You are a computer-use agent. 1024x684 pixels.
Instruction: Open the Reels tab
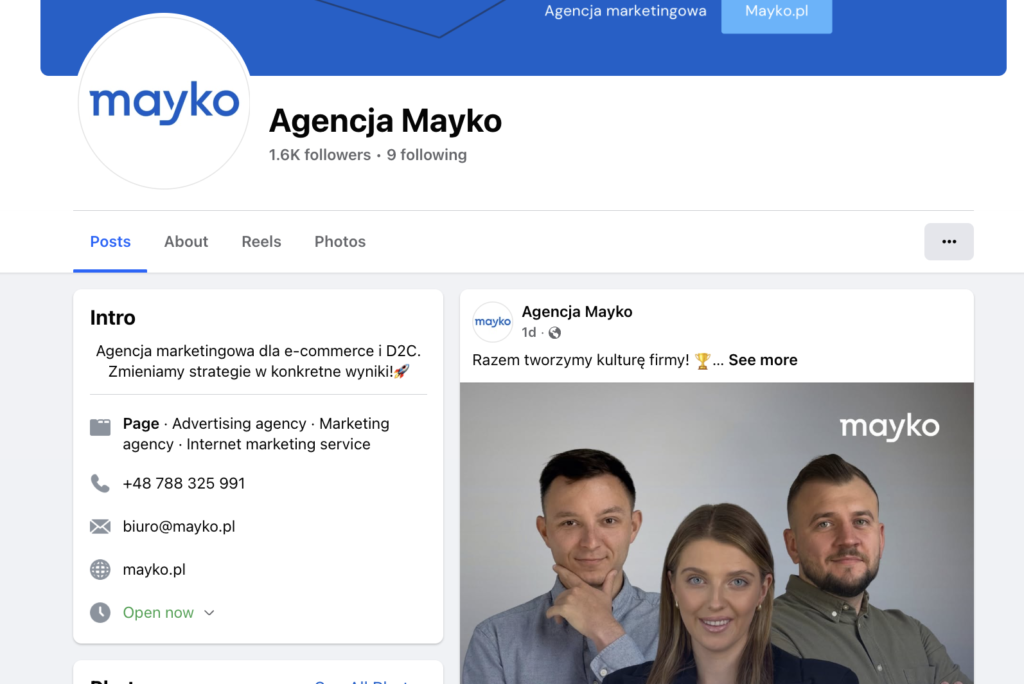click(261, 241)
